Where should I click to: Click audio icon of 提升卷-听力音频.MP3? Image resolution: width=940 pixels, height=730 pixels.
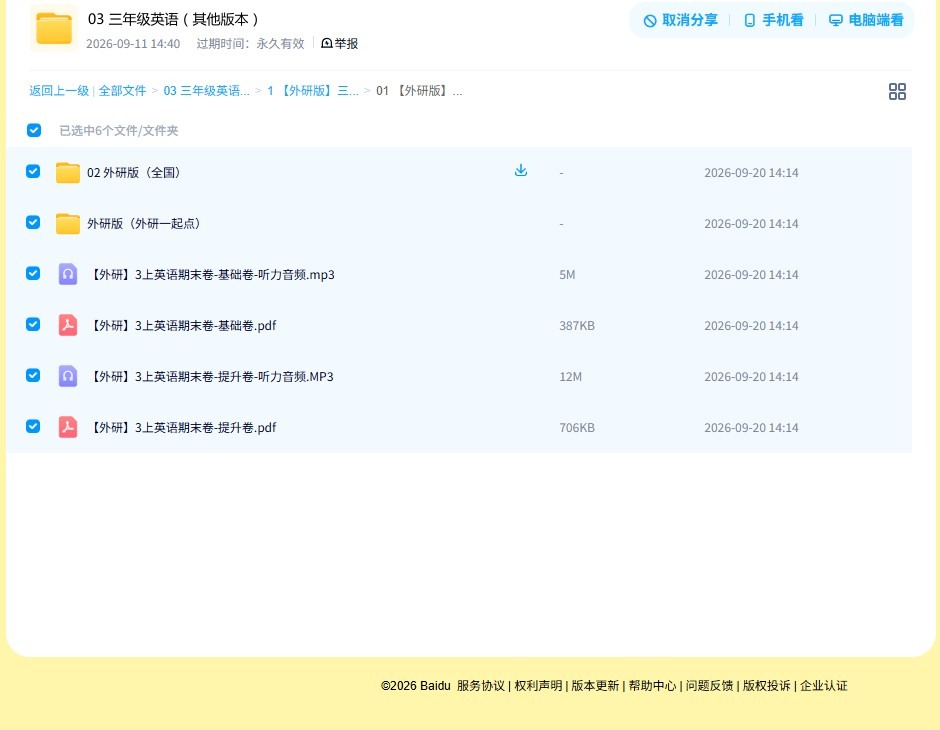(68, 376)
